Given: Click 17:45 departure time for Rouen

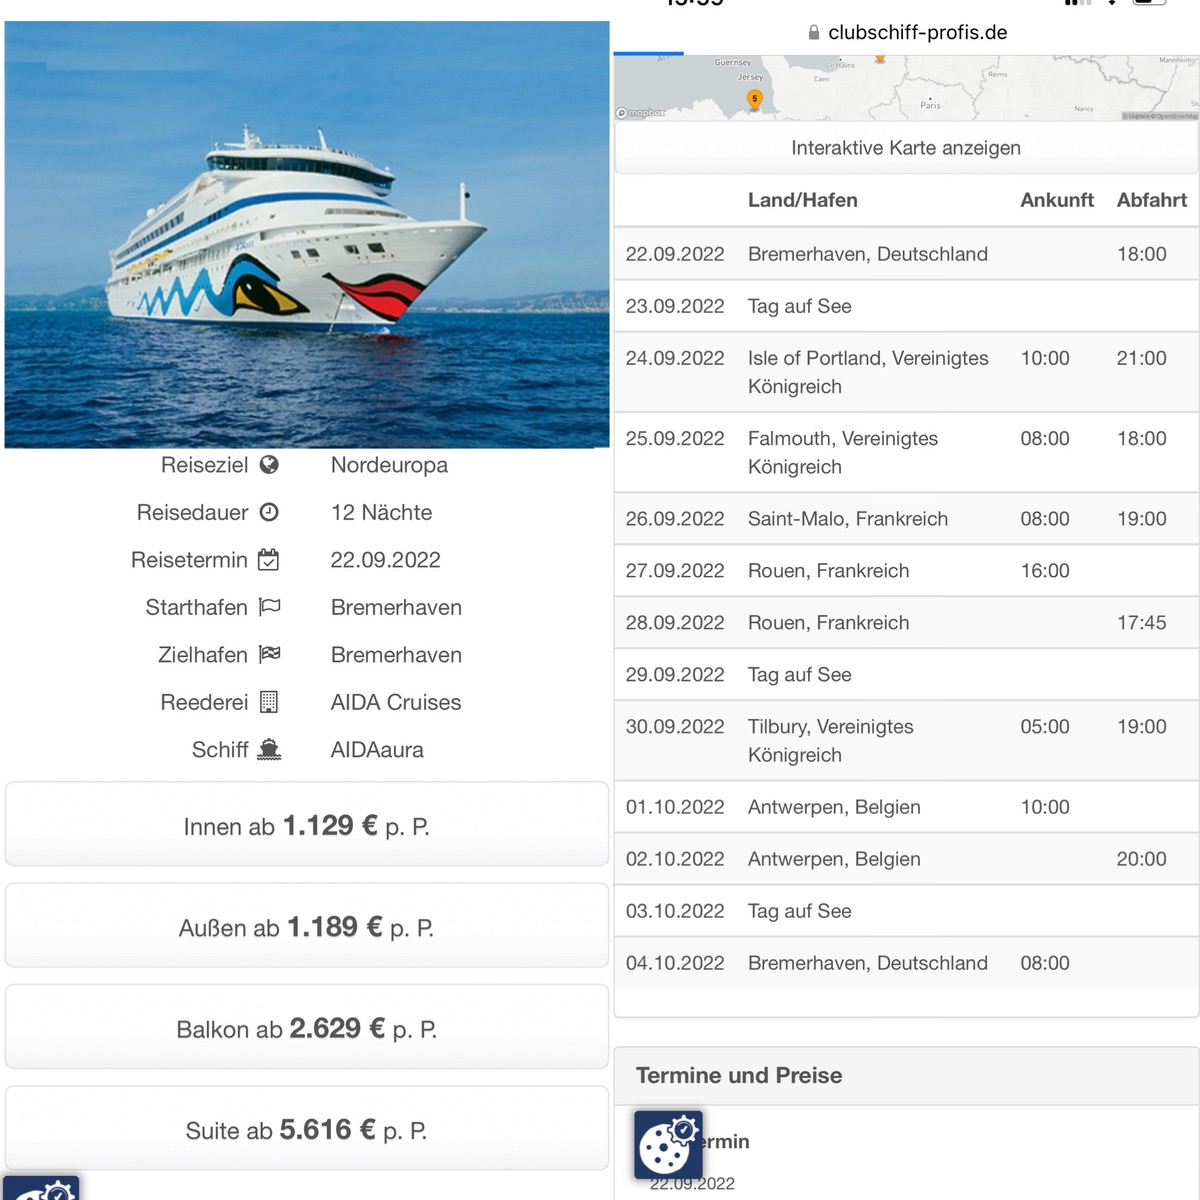Looking at the screenshot, I should [x=1141, y=623].
